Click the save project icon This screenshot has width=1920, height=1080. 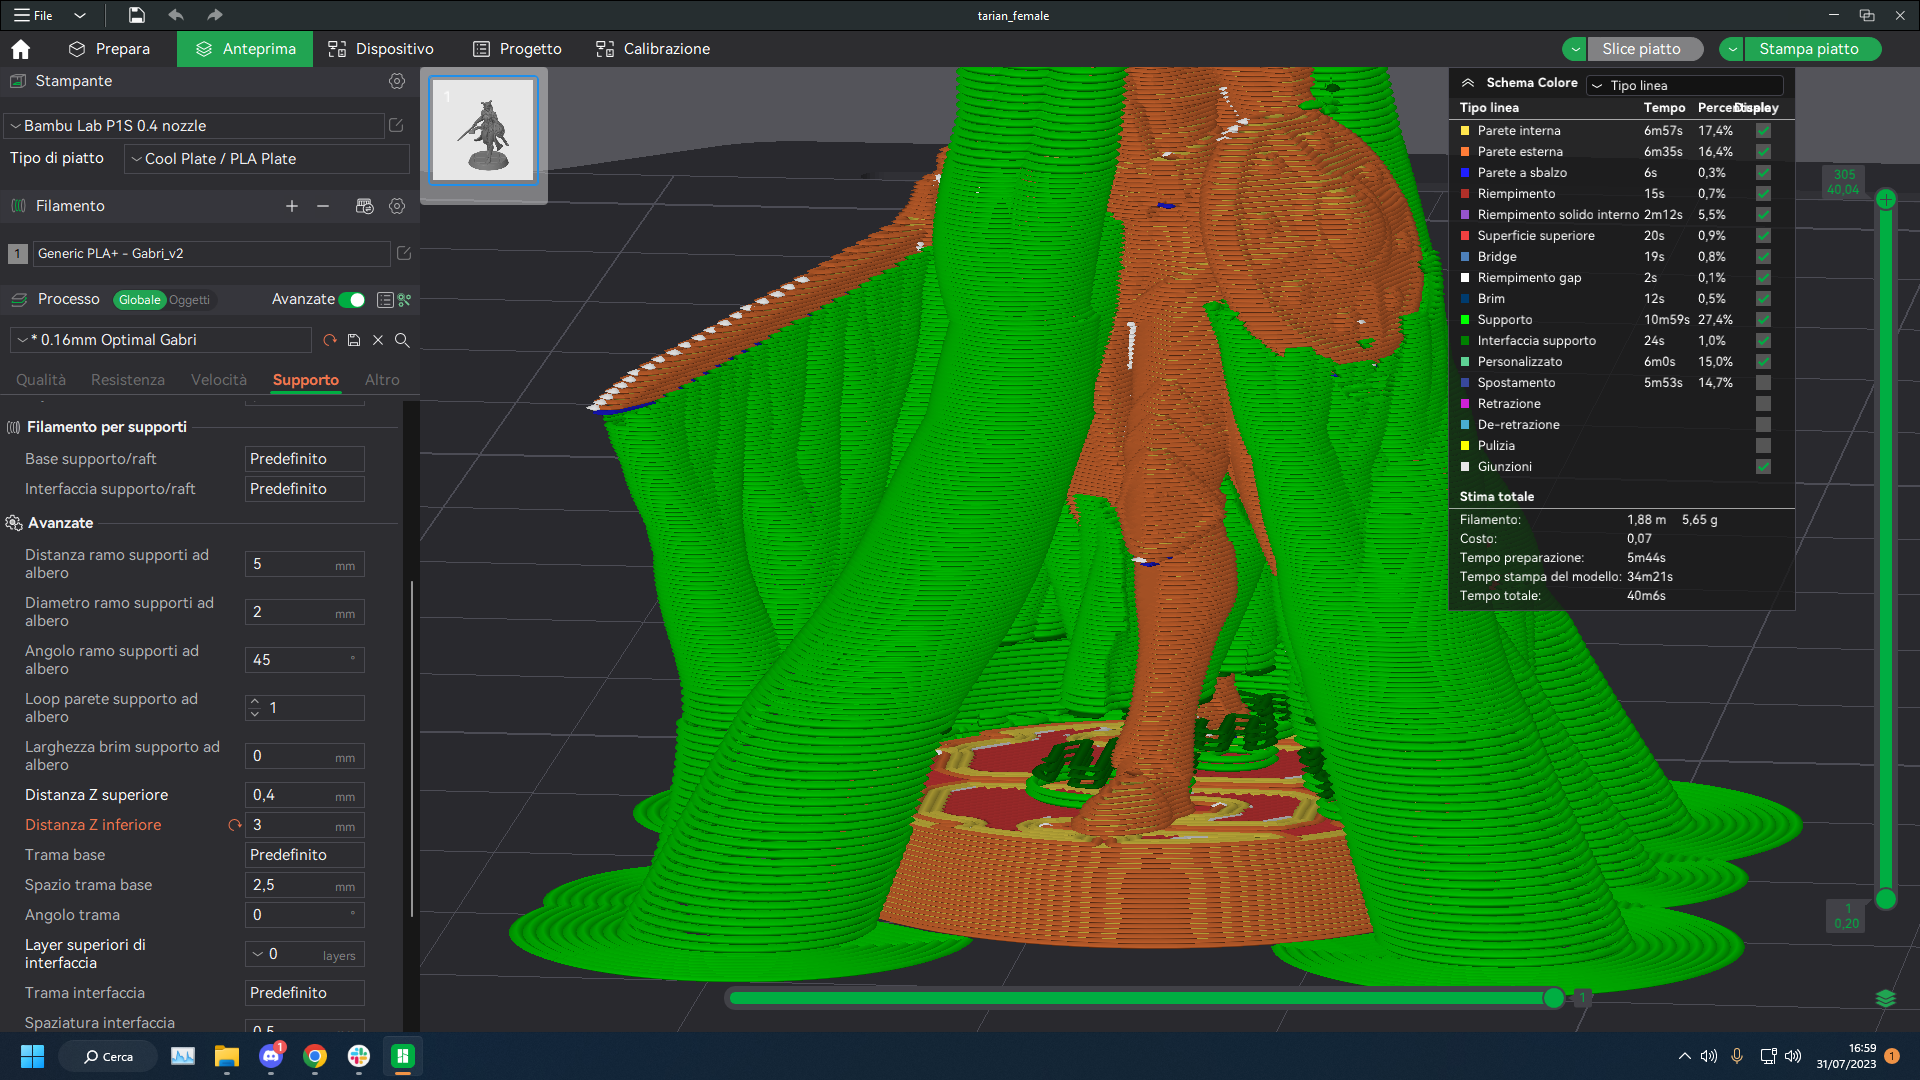click(136, 15)
